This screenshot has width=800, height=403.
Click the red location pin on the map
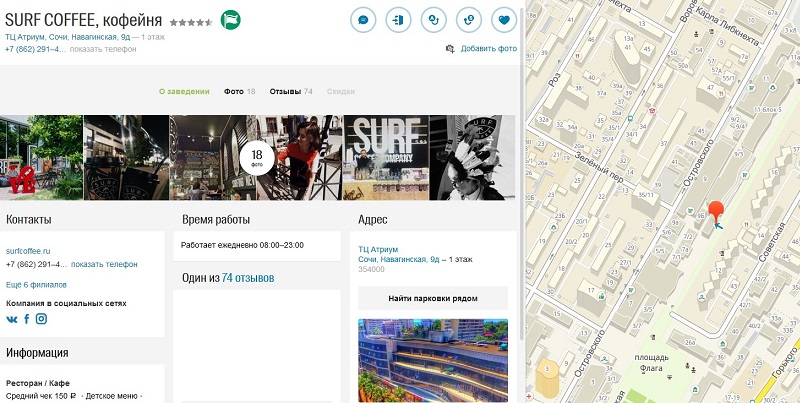[716, 213]
